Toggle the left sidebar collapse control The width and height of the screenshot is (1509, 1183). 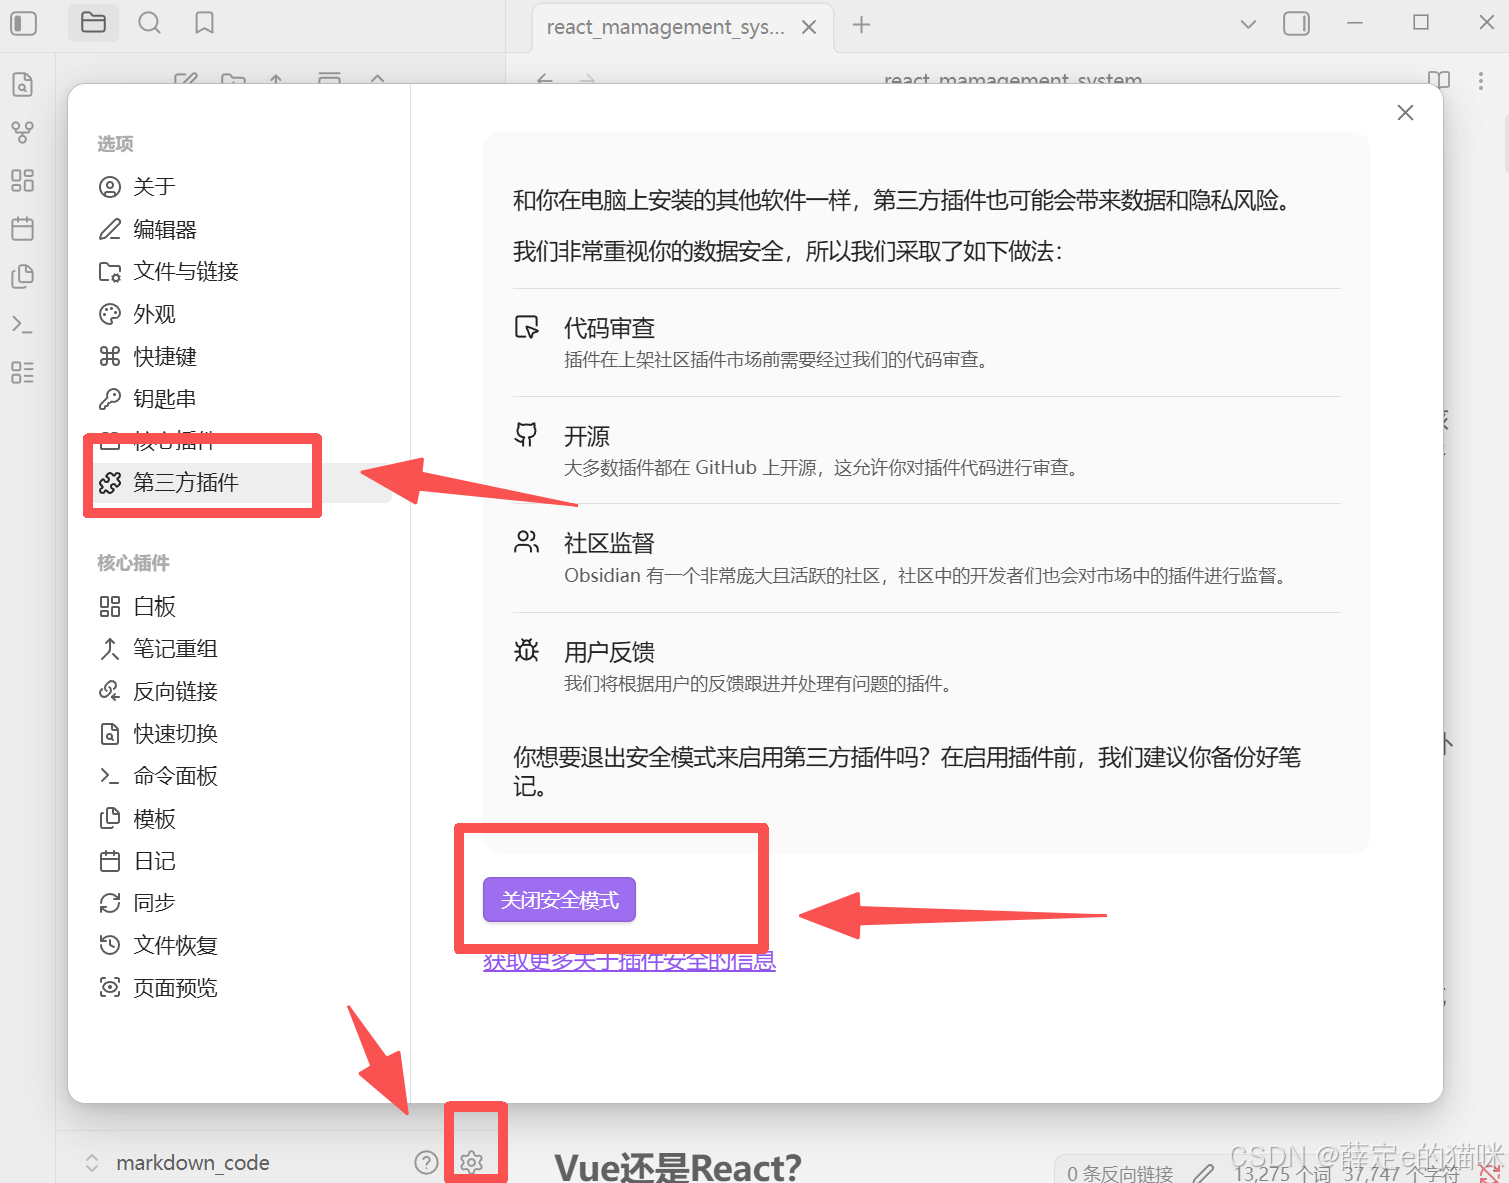tap(22, 22)
